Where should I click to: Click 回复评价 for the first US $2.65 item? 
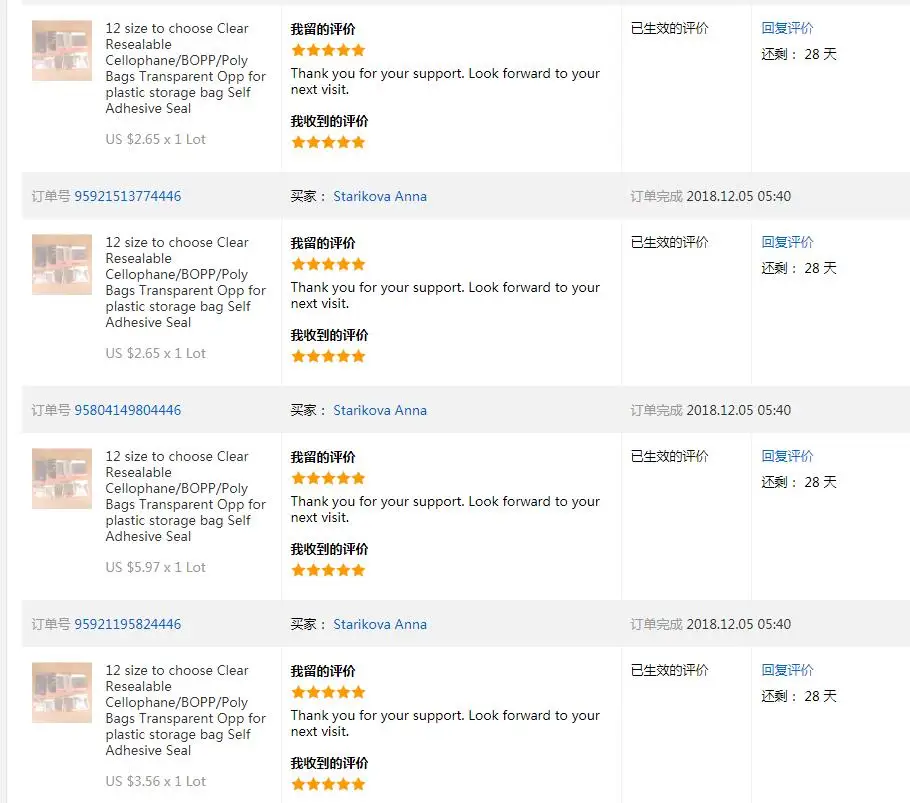[x=788, y=28]
